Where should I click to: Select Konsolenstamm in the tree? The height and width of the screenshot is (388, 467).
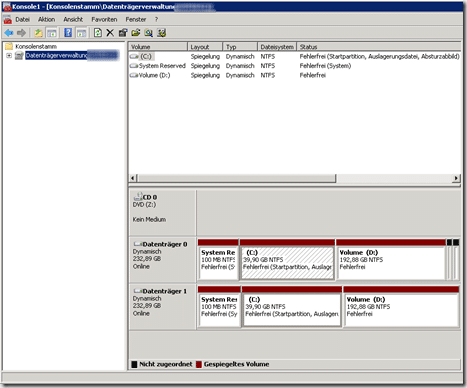(36, 46)
